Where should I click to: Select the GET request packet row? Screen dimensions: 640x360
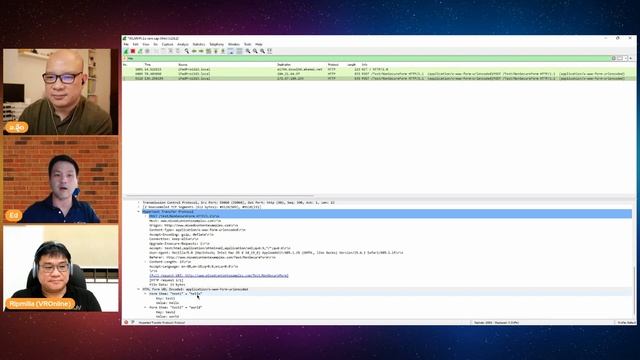tap(379, 69)
